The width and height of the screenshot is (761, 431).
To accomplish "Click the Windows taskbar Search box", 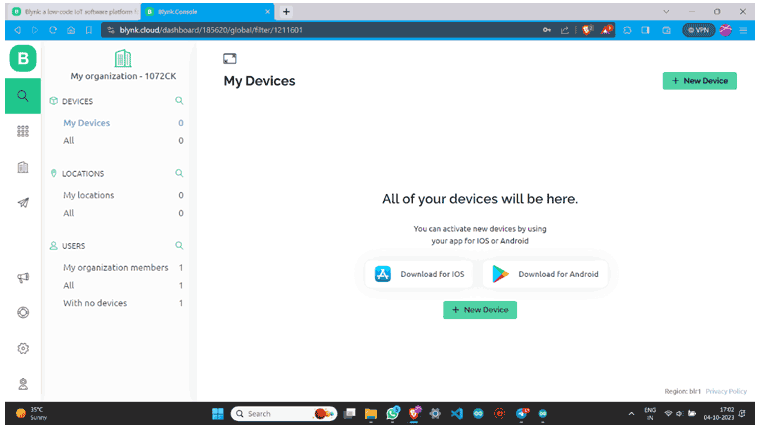I will point(270,413).
